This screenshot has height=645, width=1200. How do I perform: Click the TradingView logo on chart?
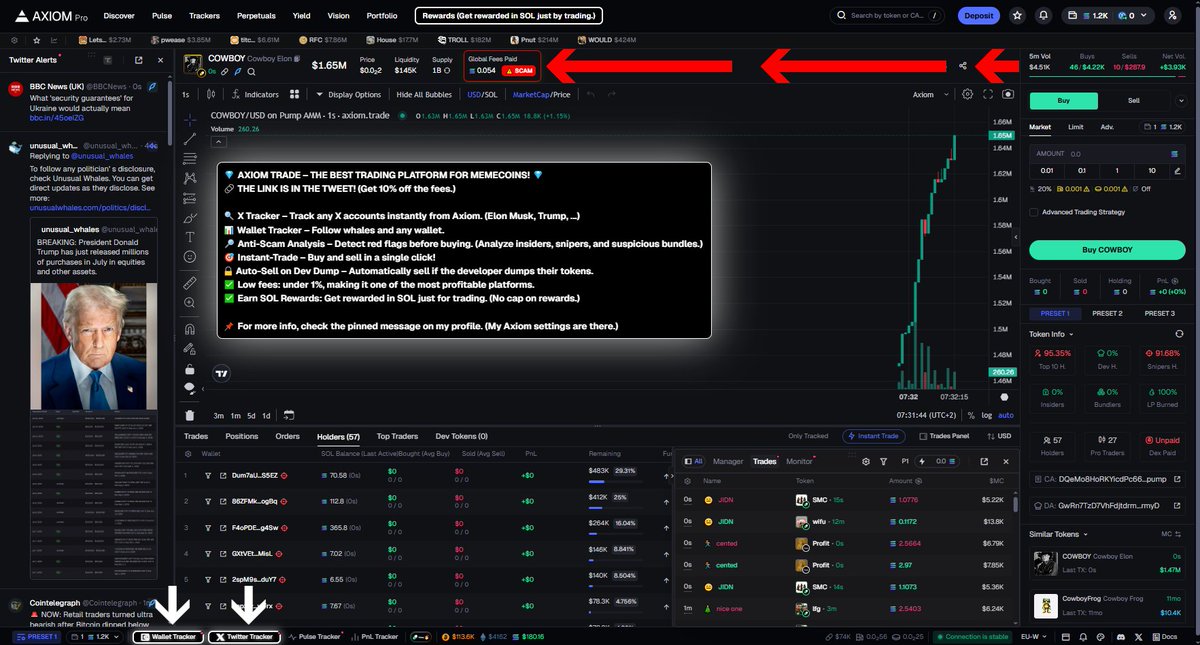pyautogui.click(x=223, y=373)
